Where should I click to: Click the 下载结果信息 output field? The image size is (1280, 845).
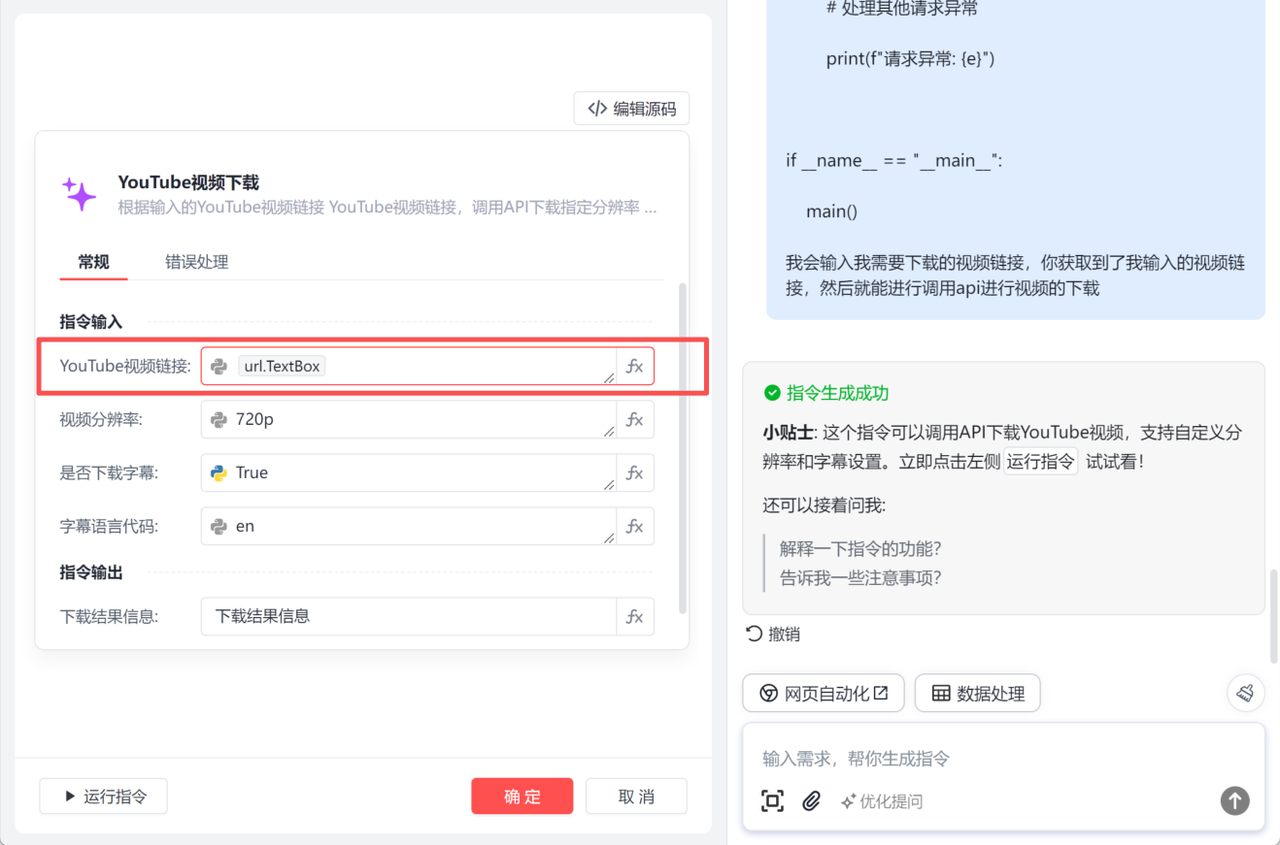coord(408,616)
